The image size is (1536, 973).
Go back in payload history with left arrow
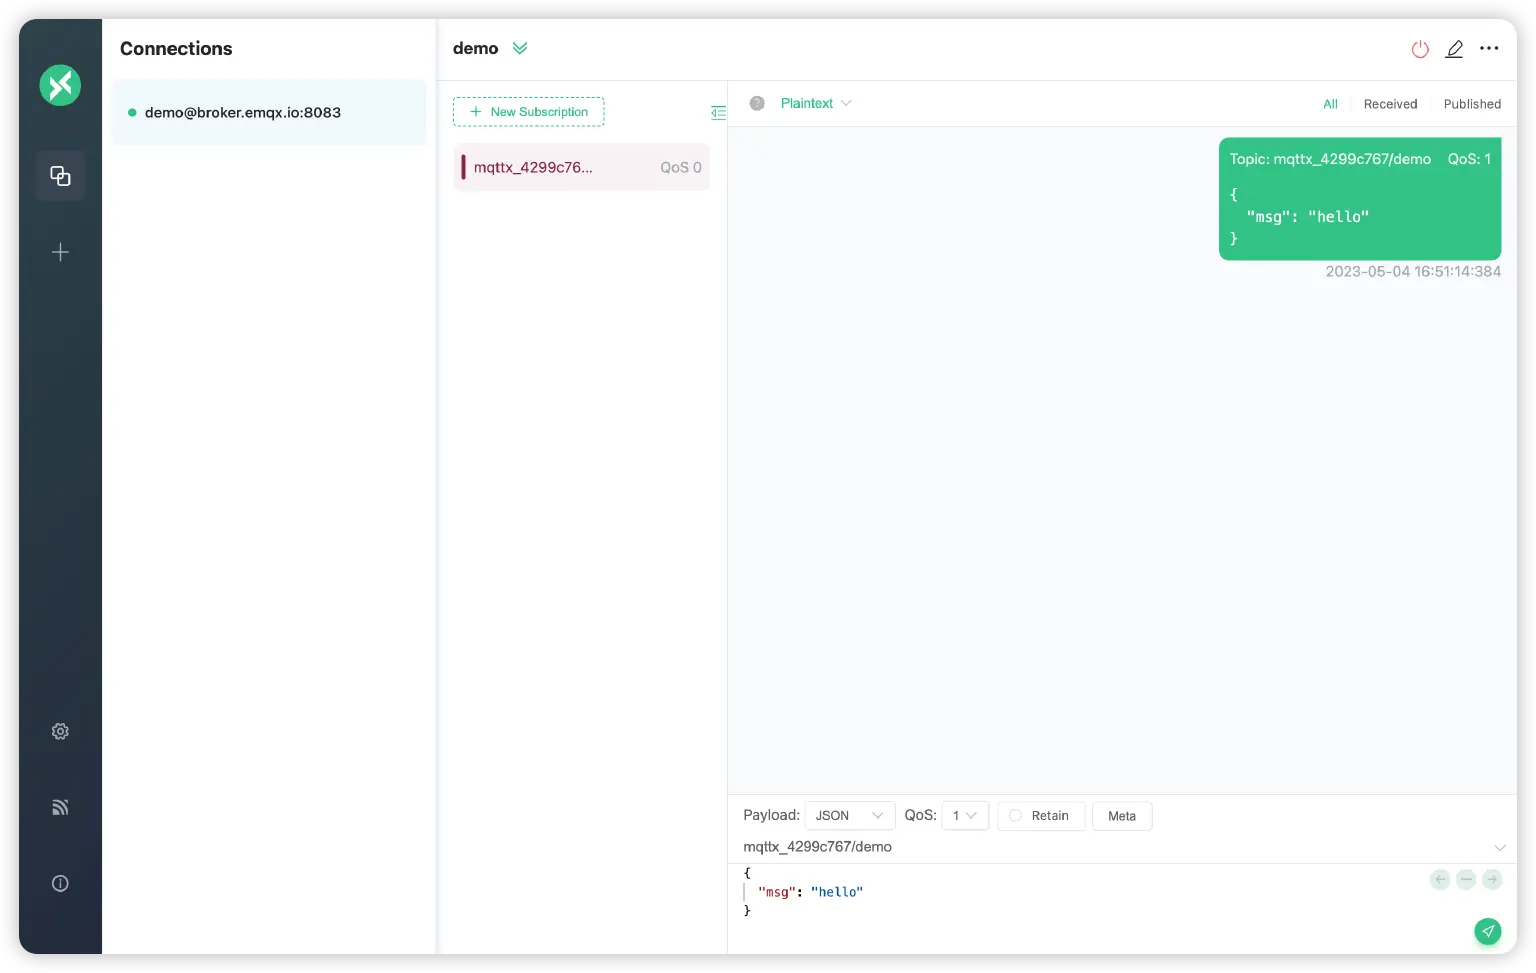[x=1440, y=879]
